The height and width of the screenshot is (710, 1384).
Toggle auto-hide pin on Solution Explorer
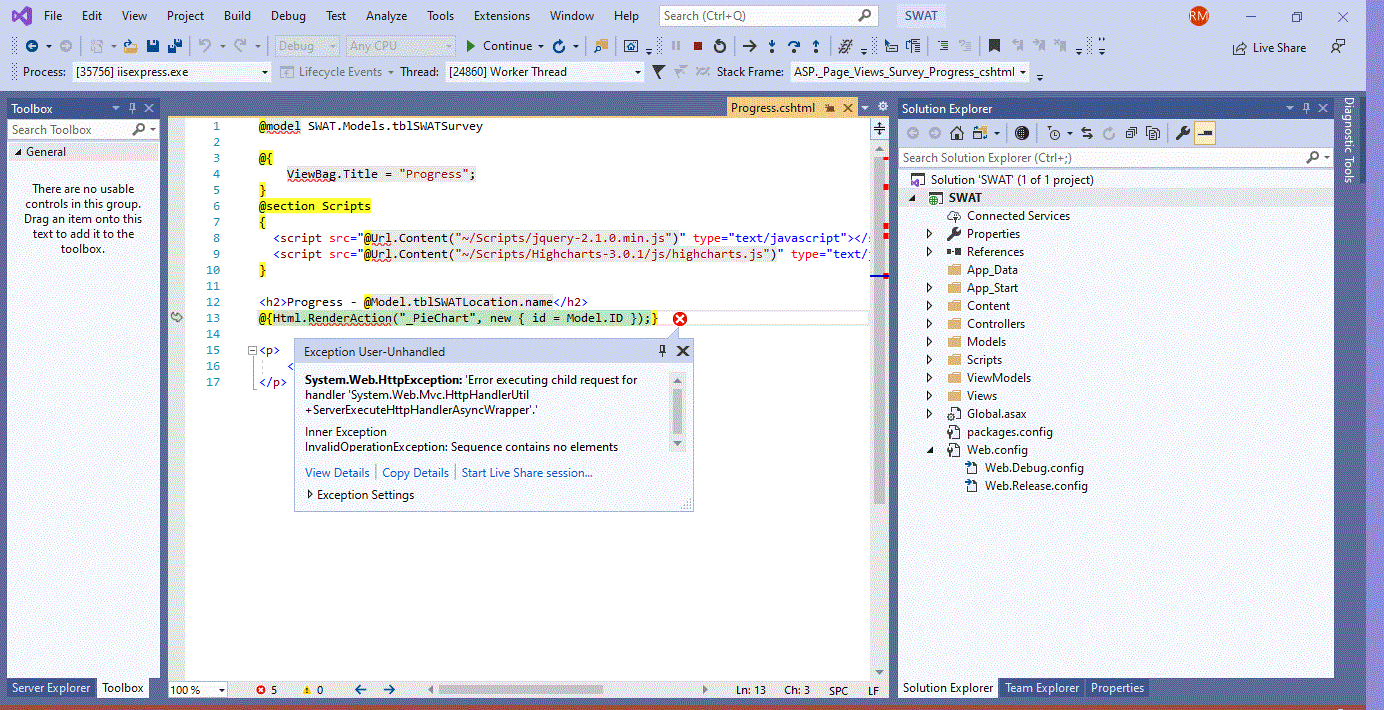pos(1308,108)
